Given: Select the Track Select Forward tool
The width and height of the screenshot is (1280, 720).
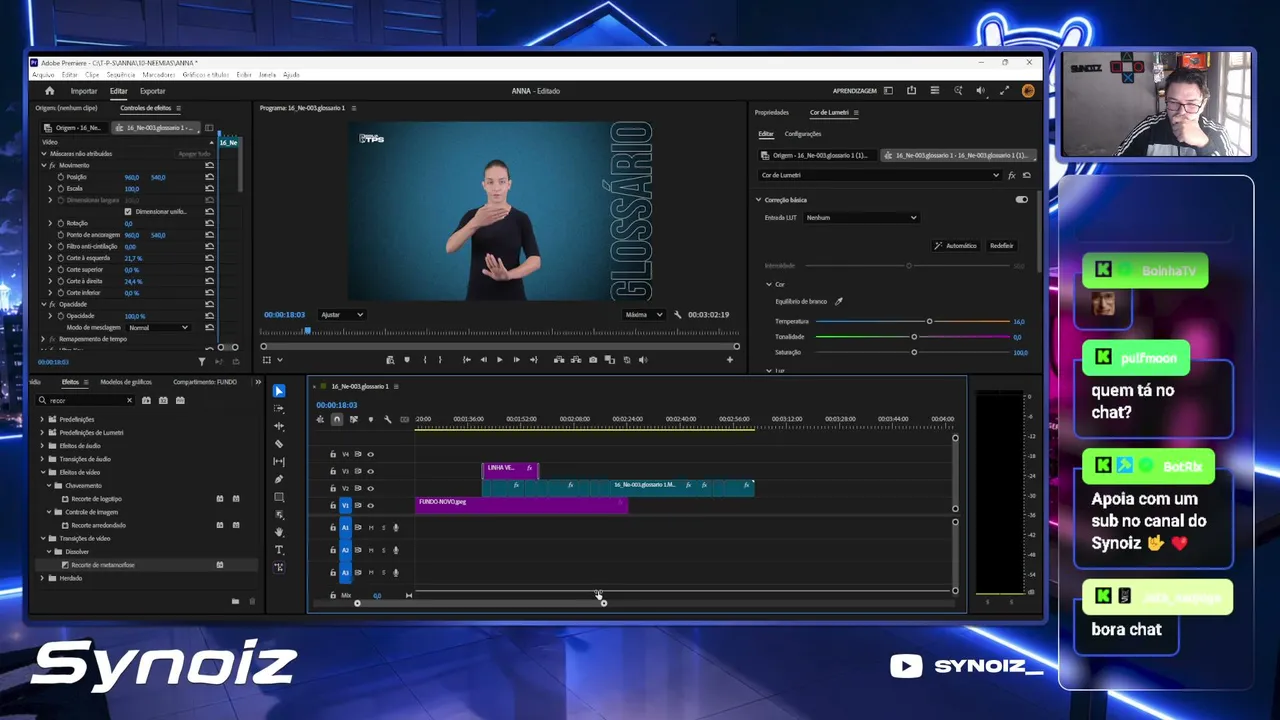Looking at the screenshot, I should coord(279,408).
